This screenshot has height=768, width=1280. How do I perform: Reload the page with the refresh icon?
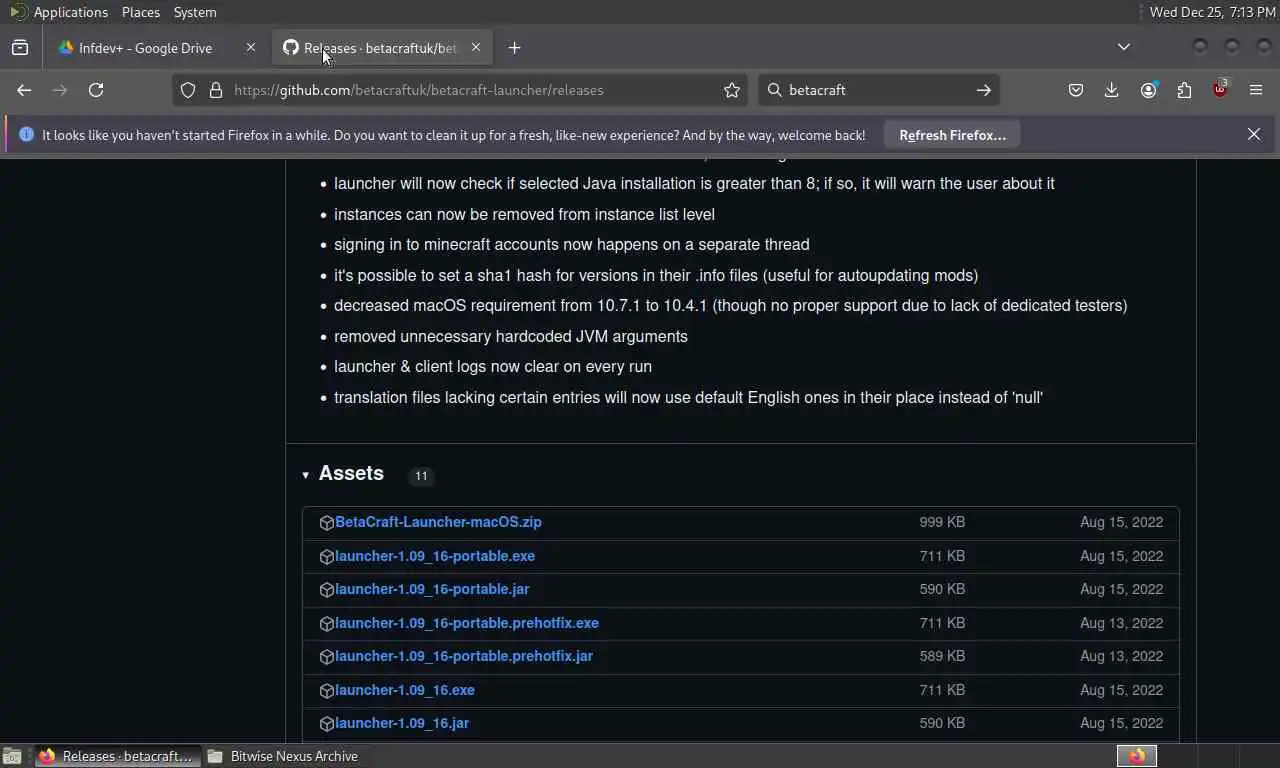point(96,90)
